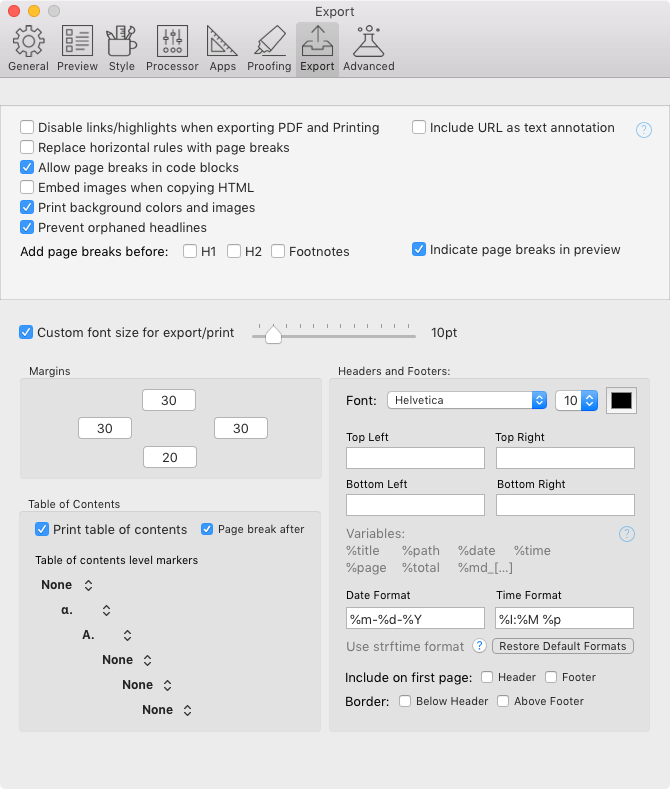The image size is (670, 789).
Task: Click the right margin field showing 30
Action: point(240,428)
